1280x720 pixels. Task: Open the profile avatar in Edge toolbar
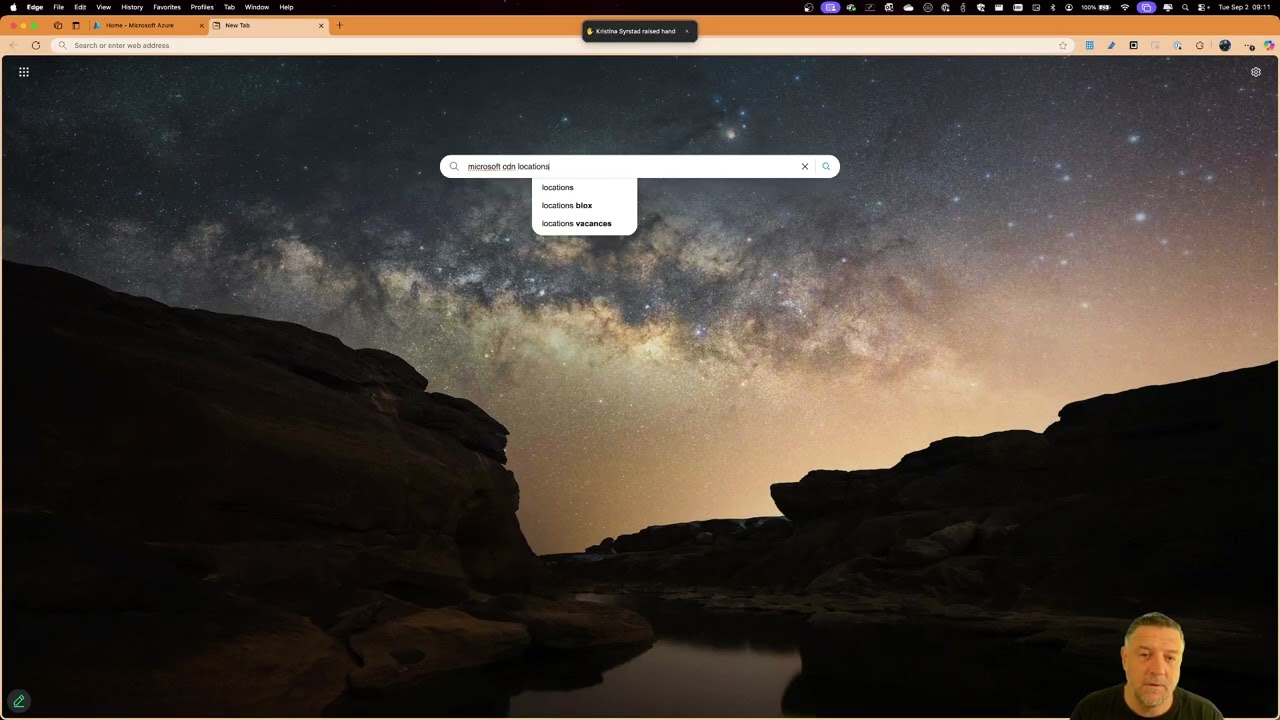tap(1225, 45)
